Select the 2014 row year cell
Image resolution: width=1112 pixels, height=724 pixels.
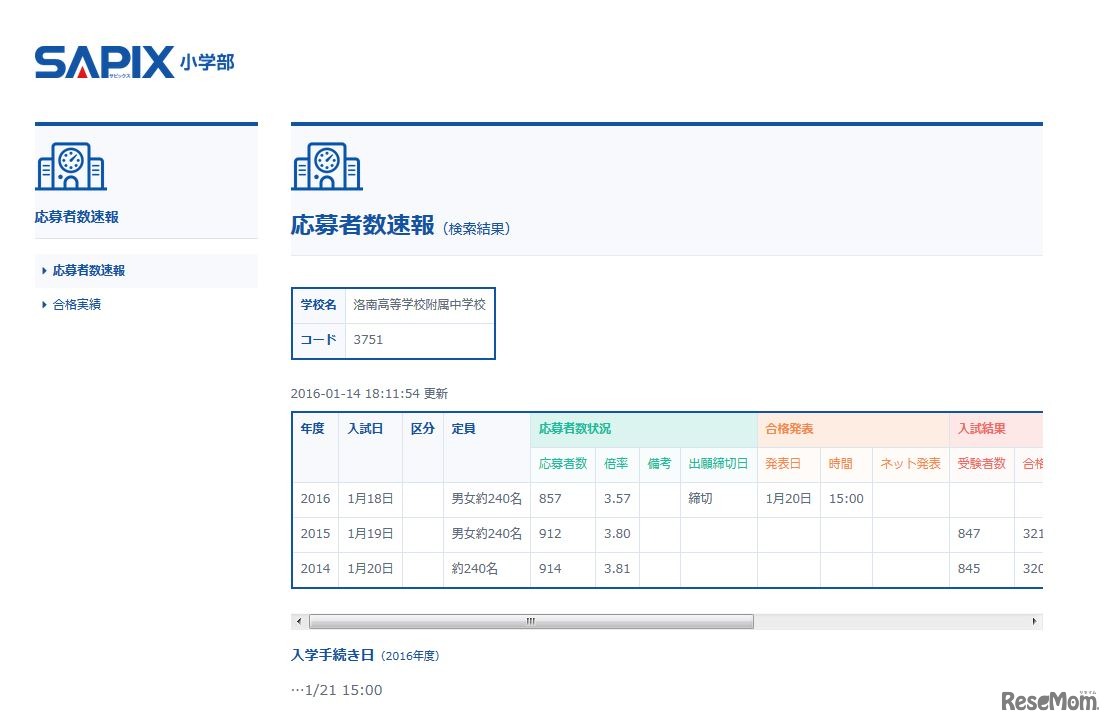315,569
